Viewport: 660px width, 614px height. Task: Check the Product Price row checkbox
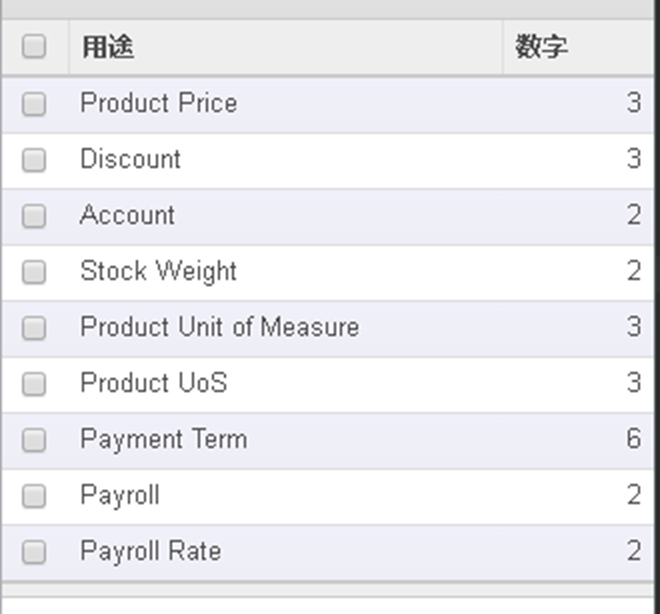coord(34,104)
